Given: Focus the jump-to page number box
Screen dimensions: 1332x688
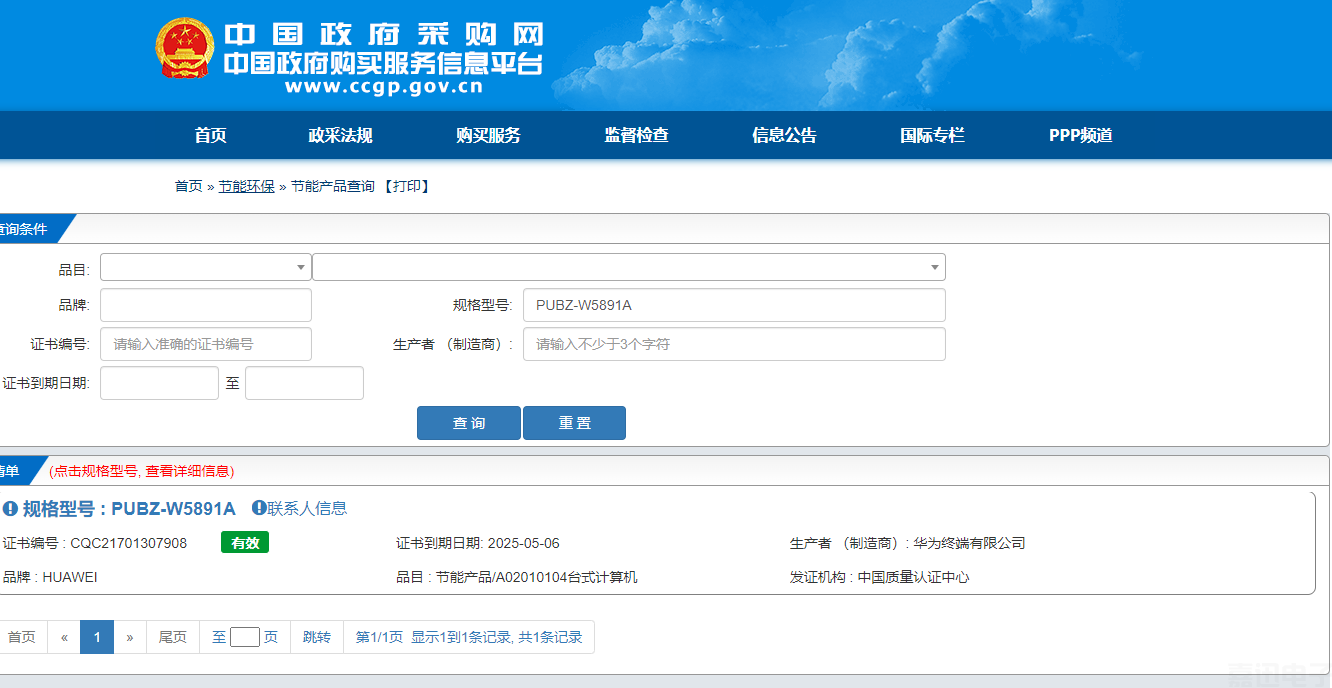Looking at the screenshot, I should coord(245,637).
